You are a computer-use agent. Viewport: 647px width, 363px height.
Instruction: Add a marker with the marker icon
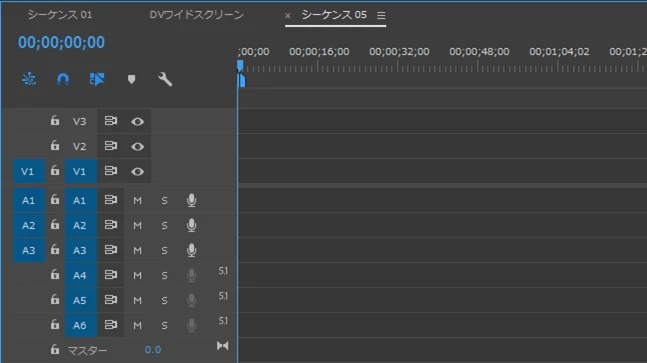[131, 79]
